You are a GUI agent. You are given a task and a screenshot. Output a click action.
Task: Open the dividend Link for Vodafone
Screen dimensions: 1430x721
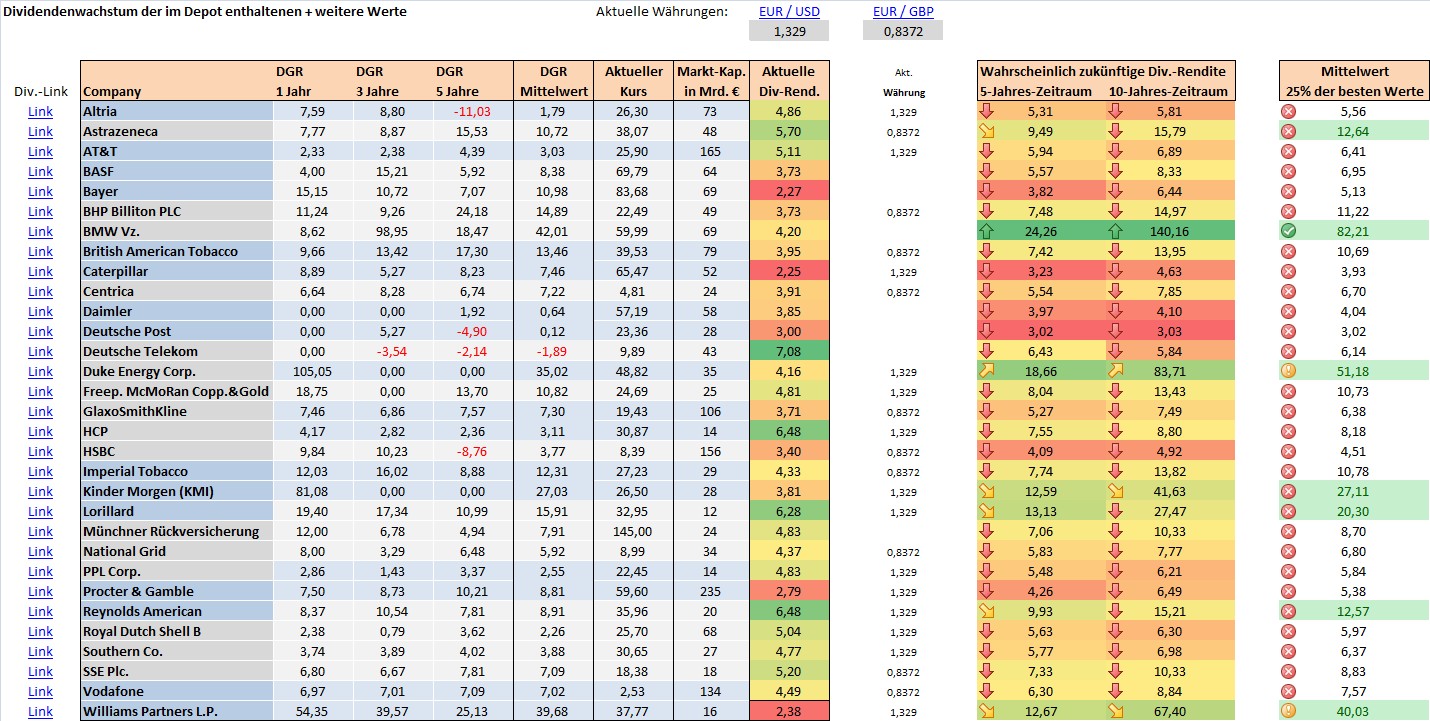(40, 691)
